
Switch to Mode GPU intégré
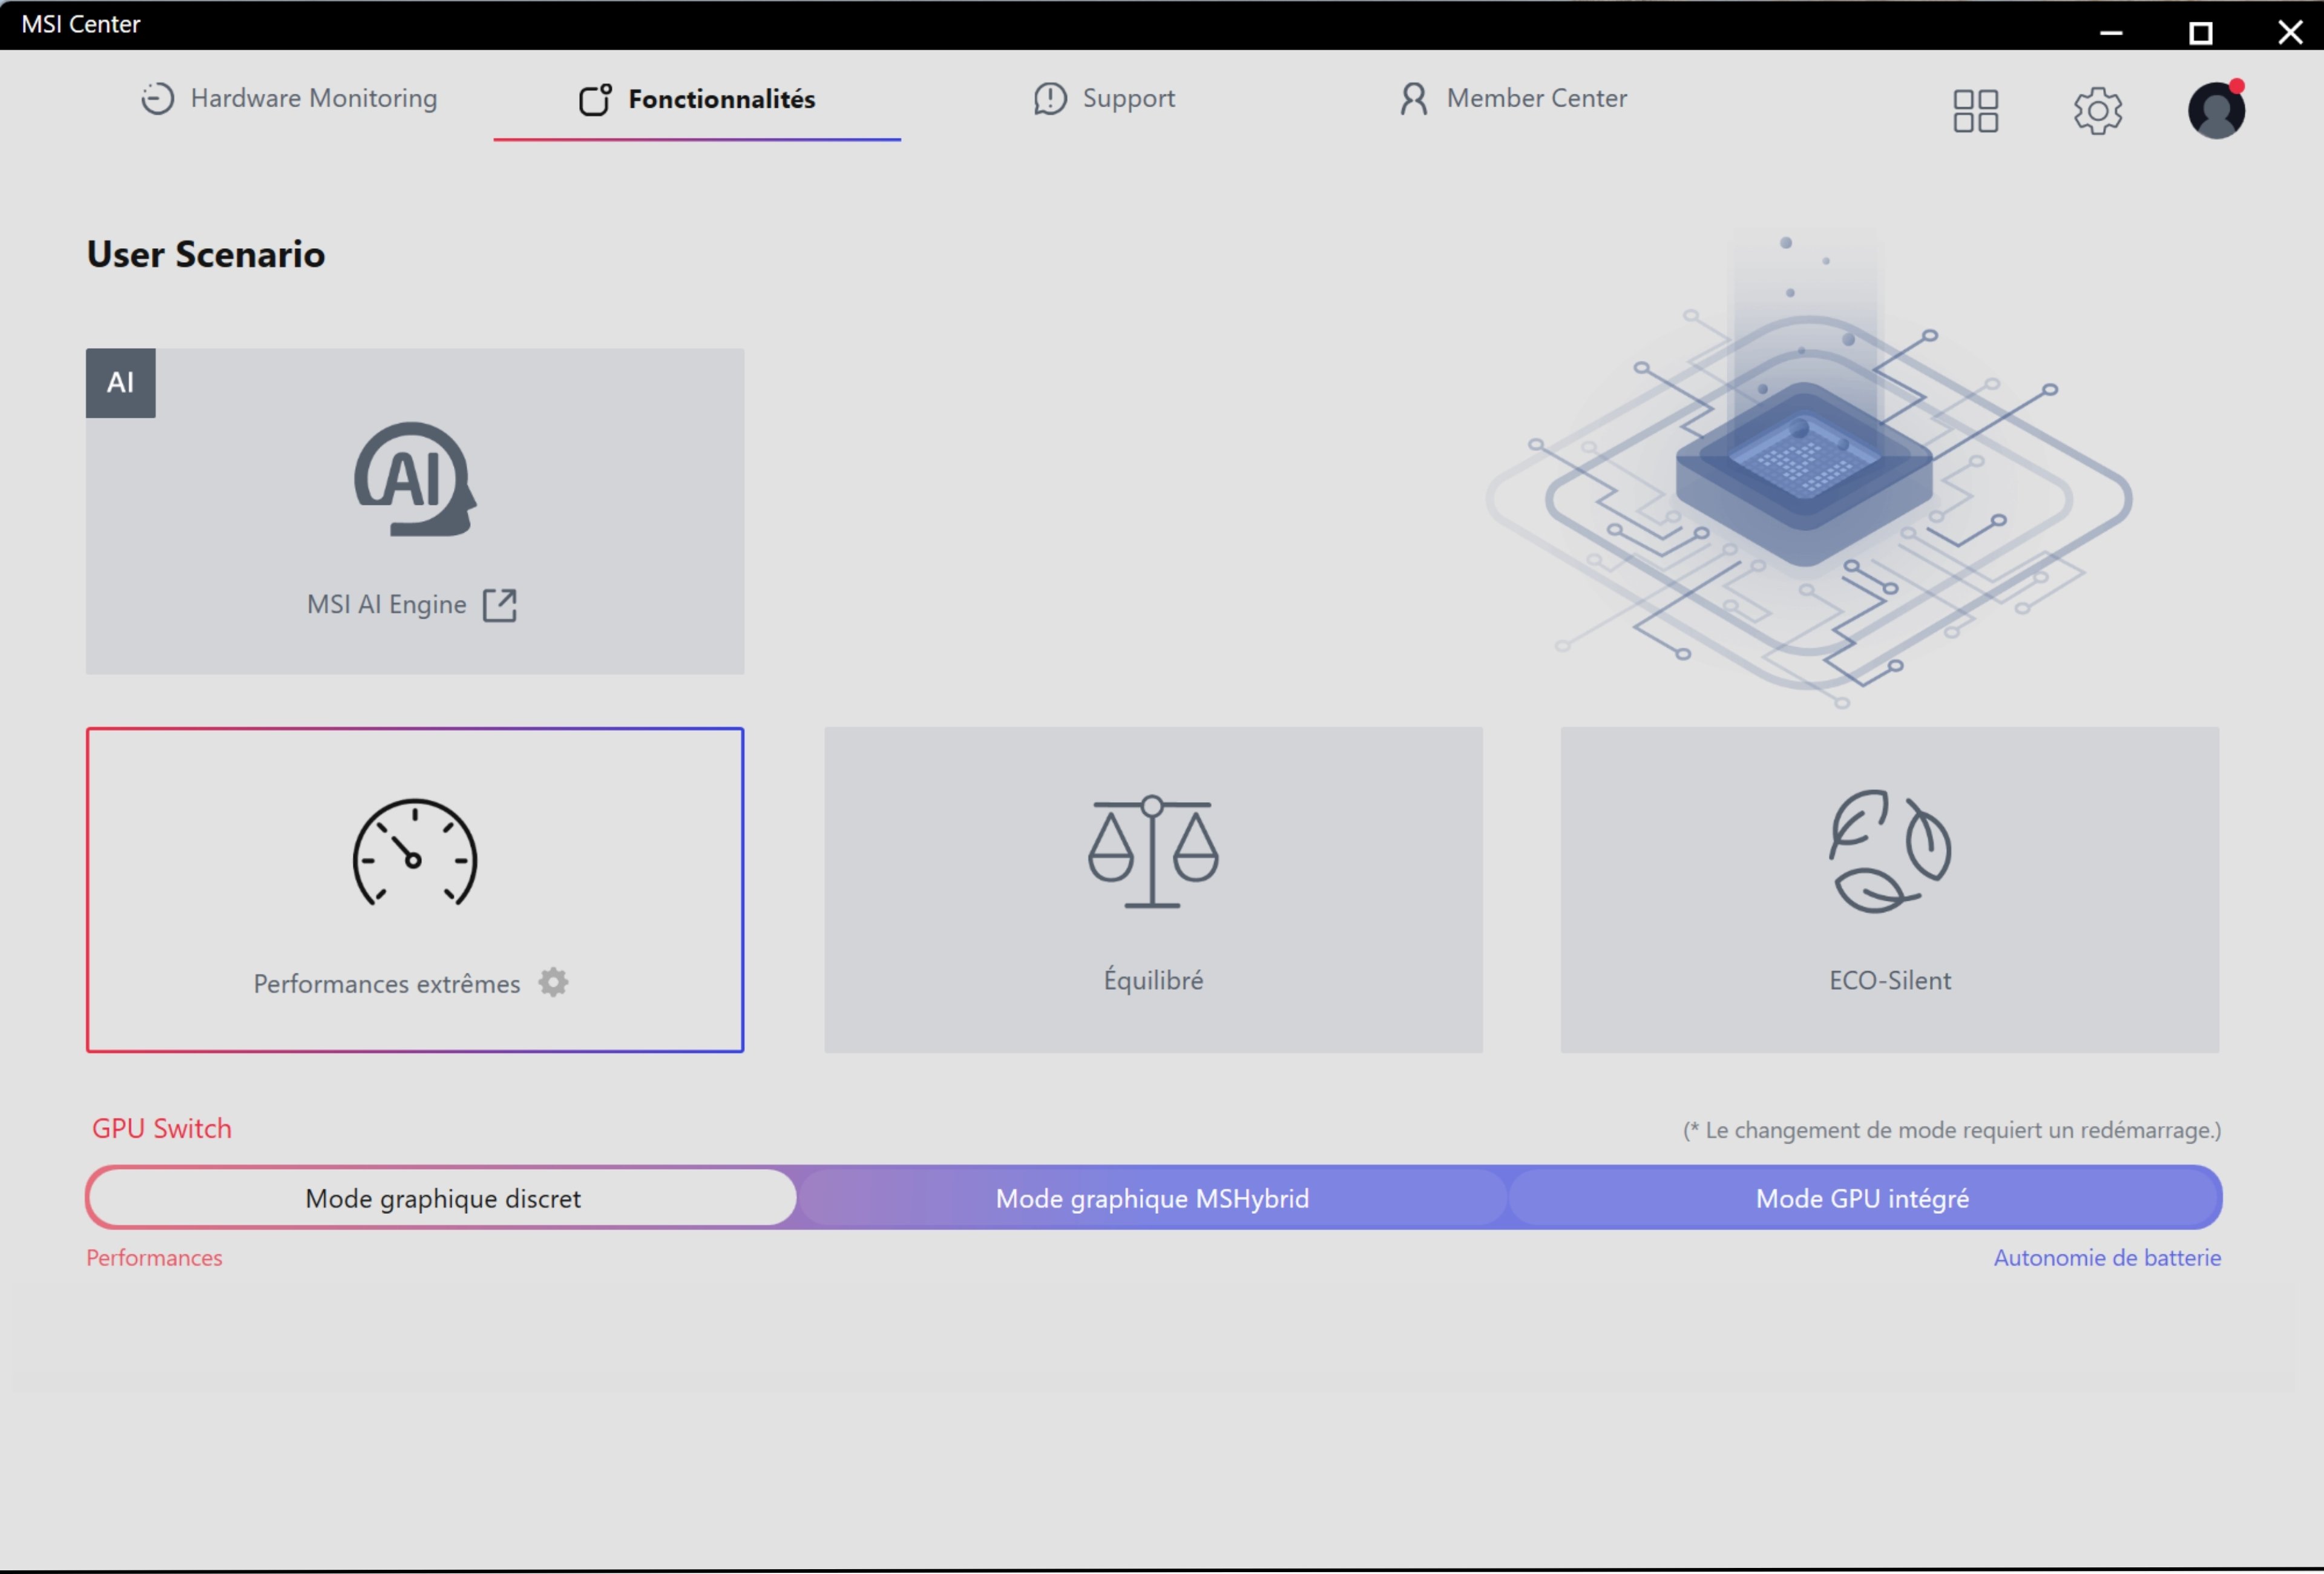[x=1863, y=1198]
